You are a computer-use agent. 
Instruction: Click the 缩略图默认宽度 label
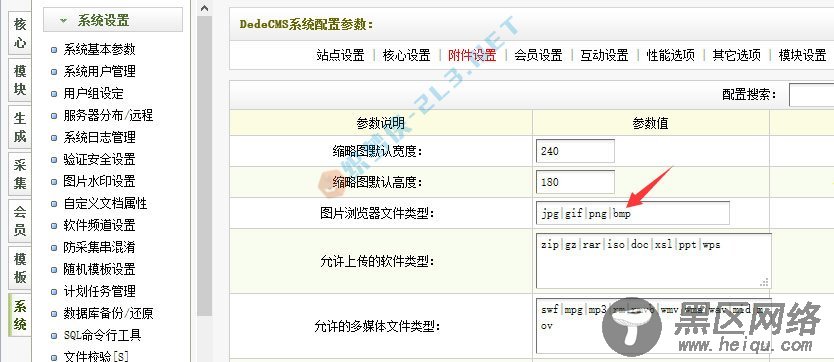377,151
